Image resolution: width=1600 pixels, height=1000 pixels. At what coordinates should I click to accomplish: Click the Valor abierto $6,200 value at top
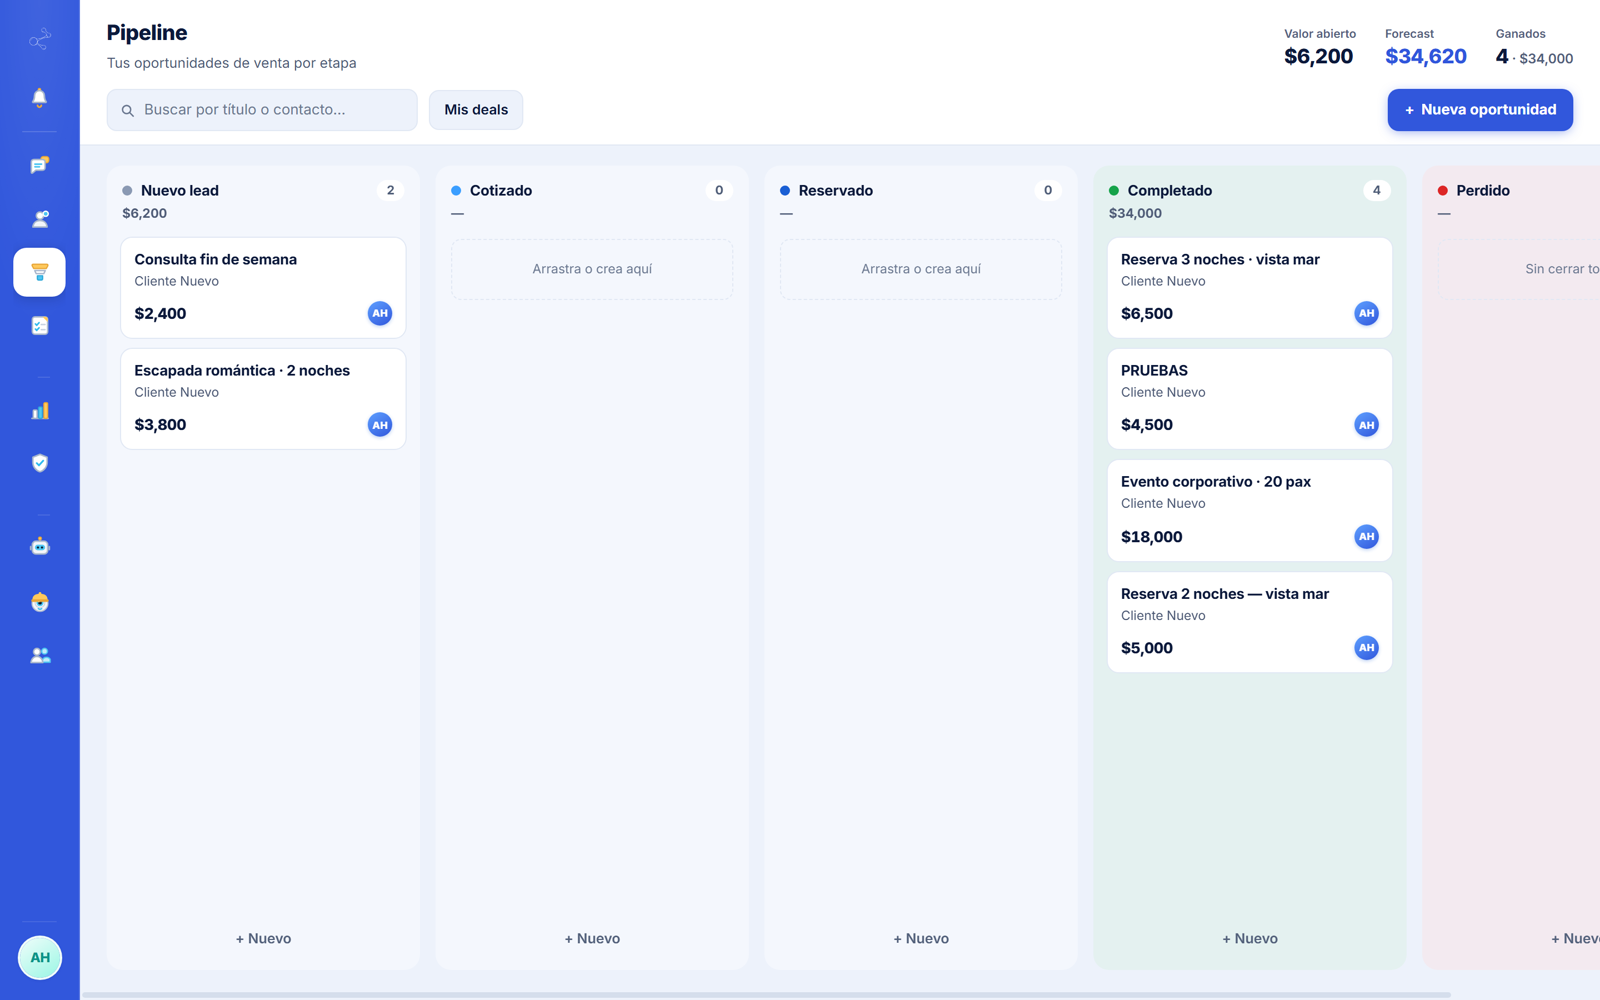pyautogui.click(x=1319, y=57)
